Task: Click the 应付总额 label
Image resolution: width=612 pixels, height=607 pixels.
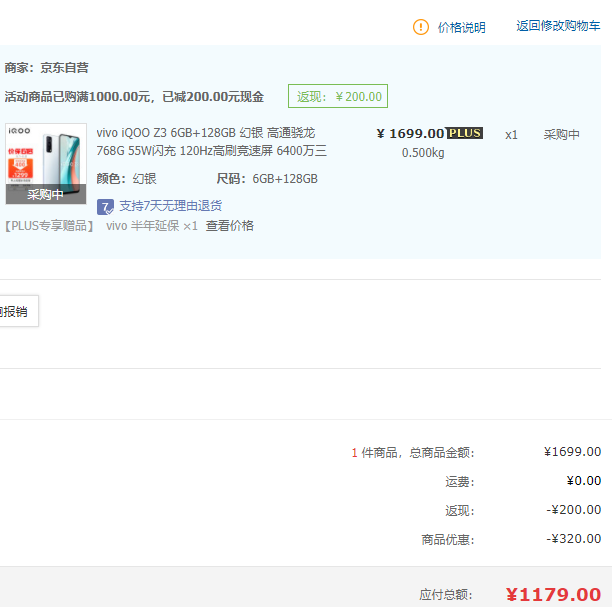Action: (446, 595)
